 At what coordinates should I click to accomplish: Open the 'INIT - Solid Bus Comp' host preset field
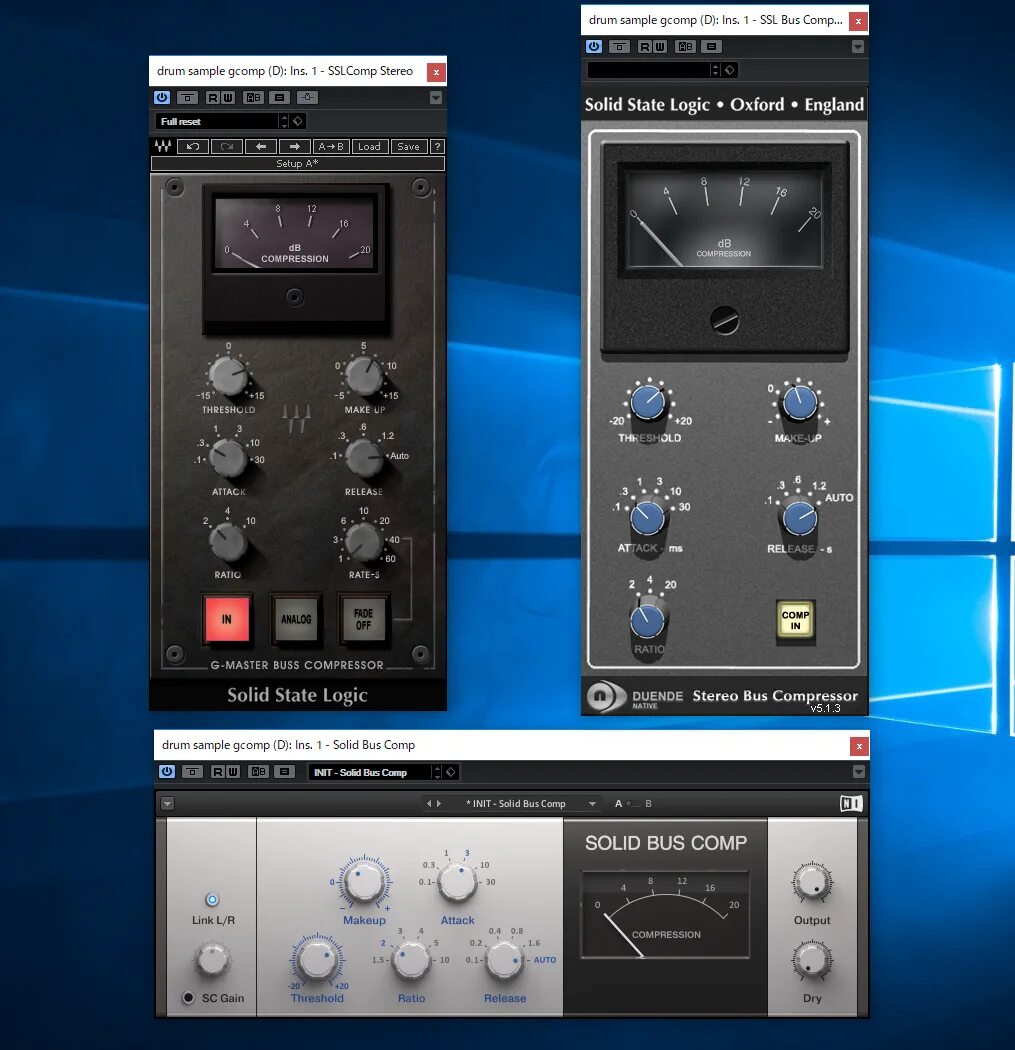tap(370, 773)
